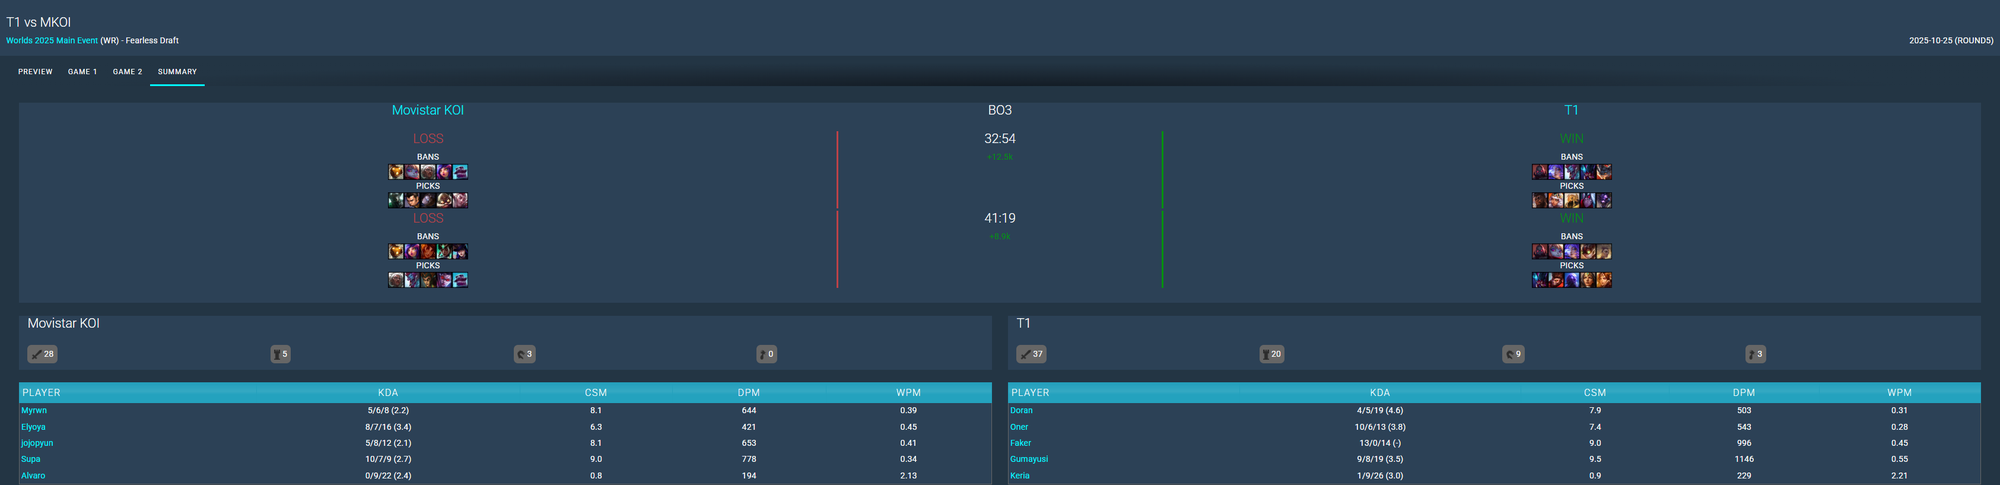
Task: Open the Worlds 2025 Main Event link
Action: pos(52,41)
